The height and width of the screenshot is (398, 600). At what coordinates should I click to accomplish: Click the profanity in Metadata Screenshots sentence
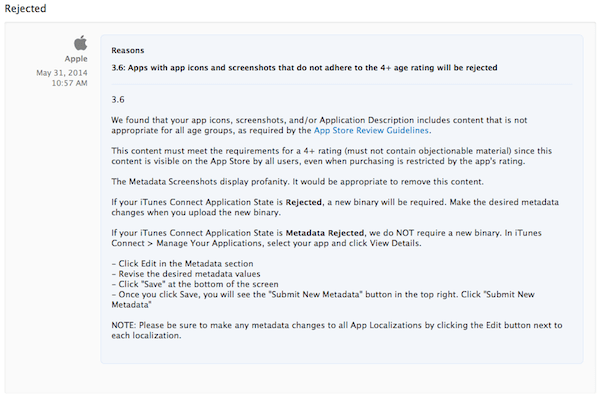(297, 182)
